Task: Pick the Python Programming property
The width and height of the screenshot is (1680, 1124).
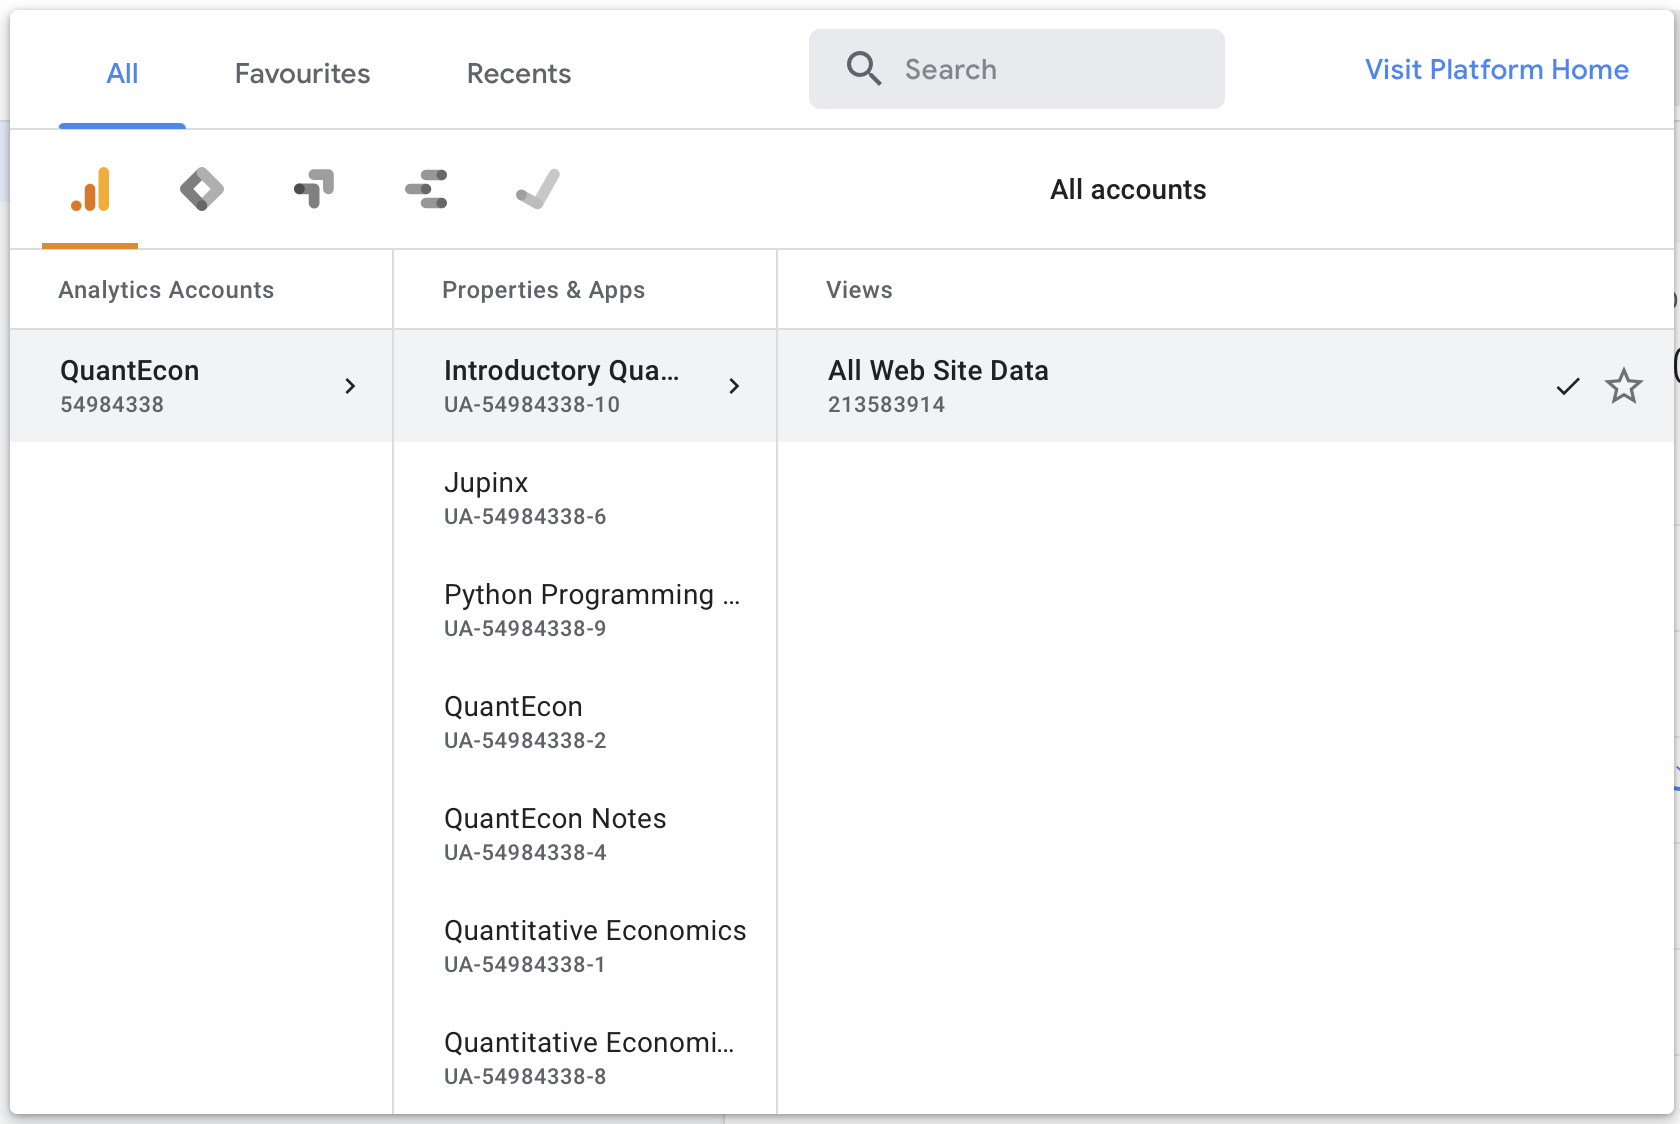Action: point(585,610)
